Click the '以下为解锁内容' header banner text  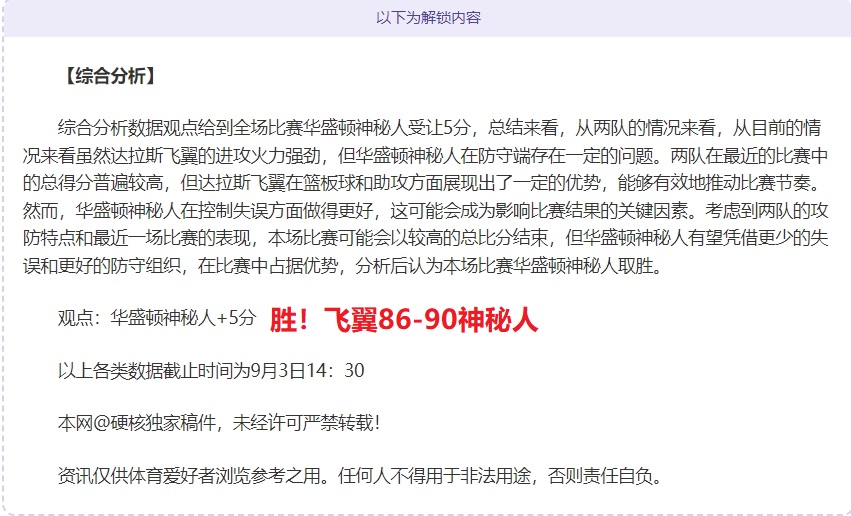click(x=428, y=17)
